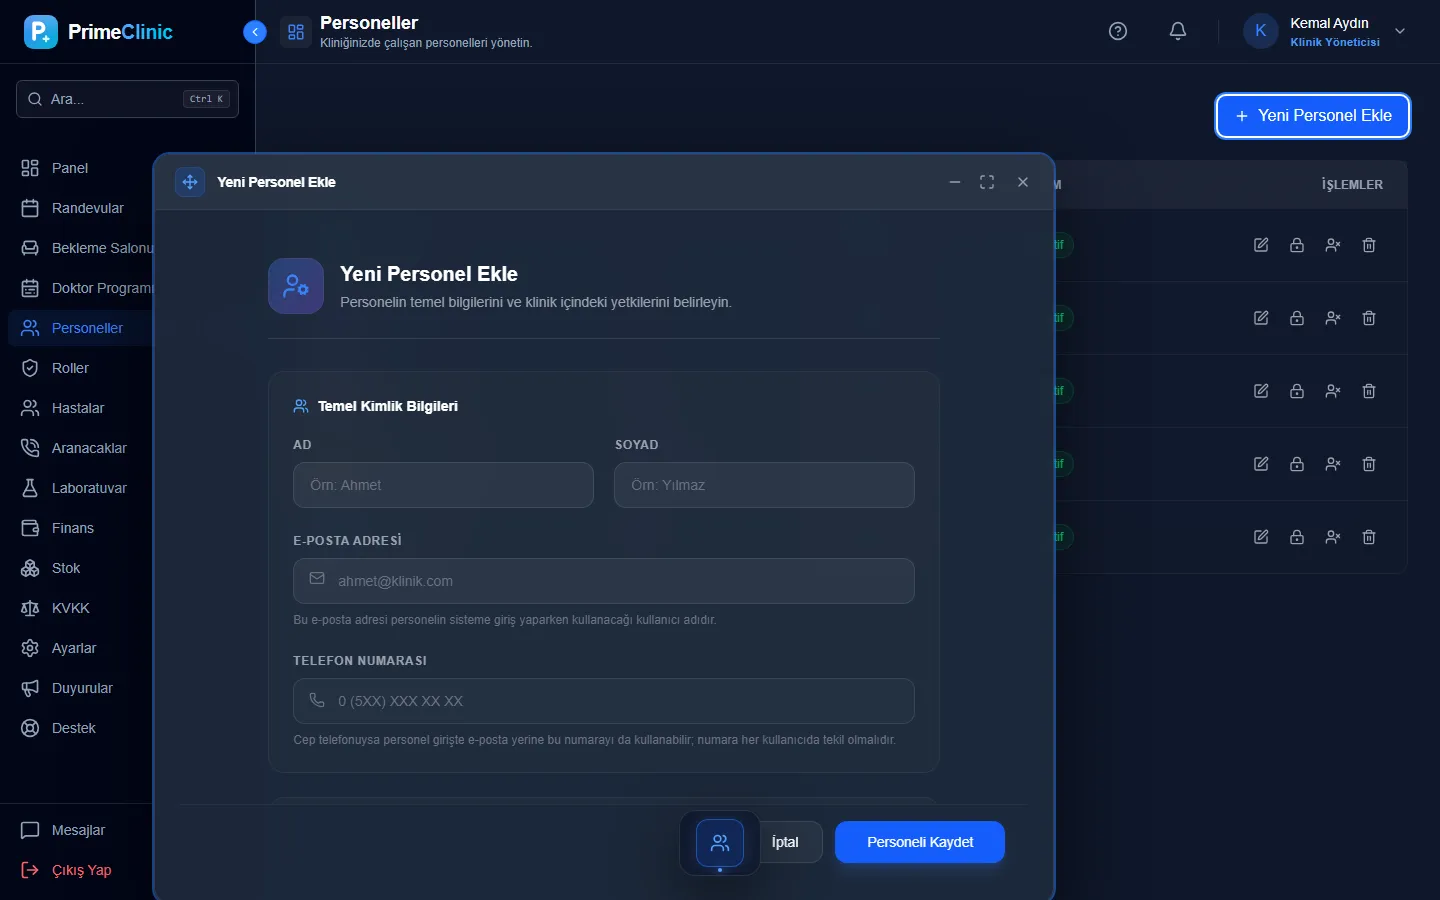Open the Finans wallet item
The width and height of the screenshot is (1440, 900).
click(x=81, y=528)
